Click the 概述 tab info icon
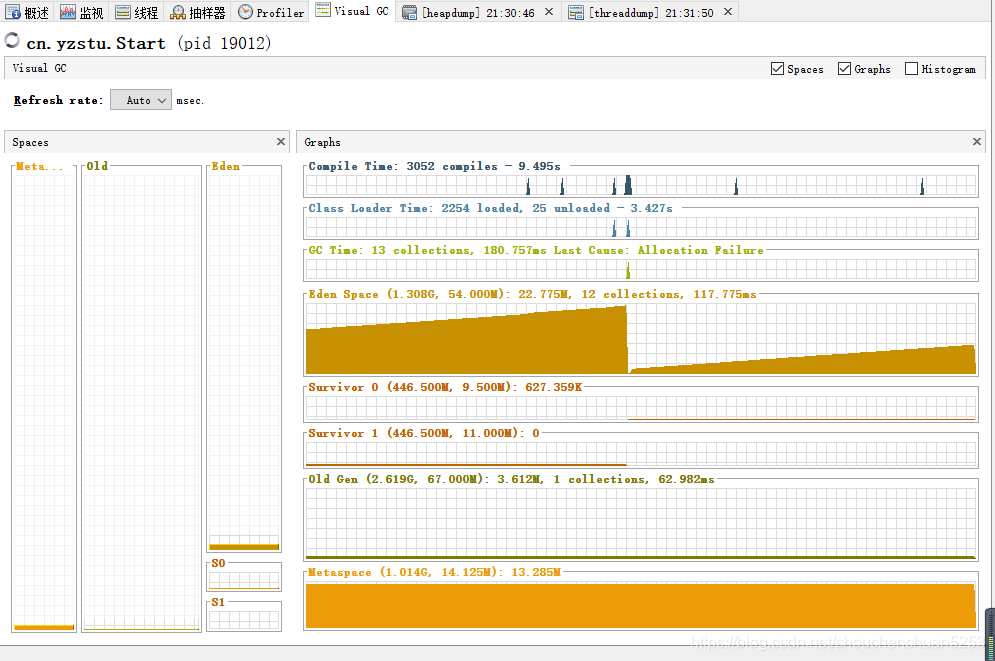The image size is (995, 661). tap(13, 12)
